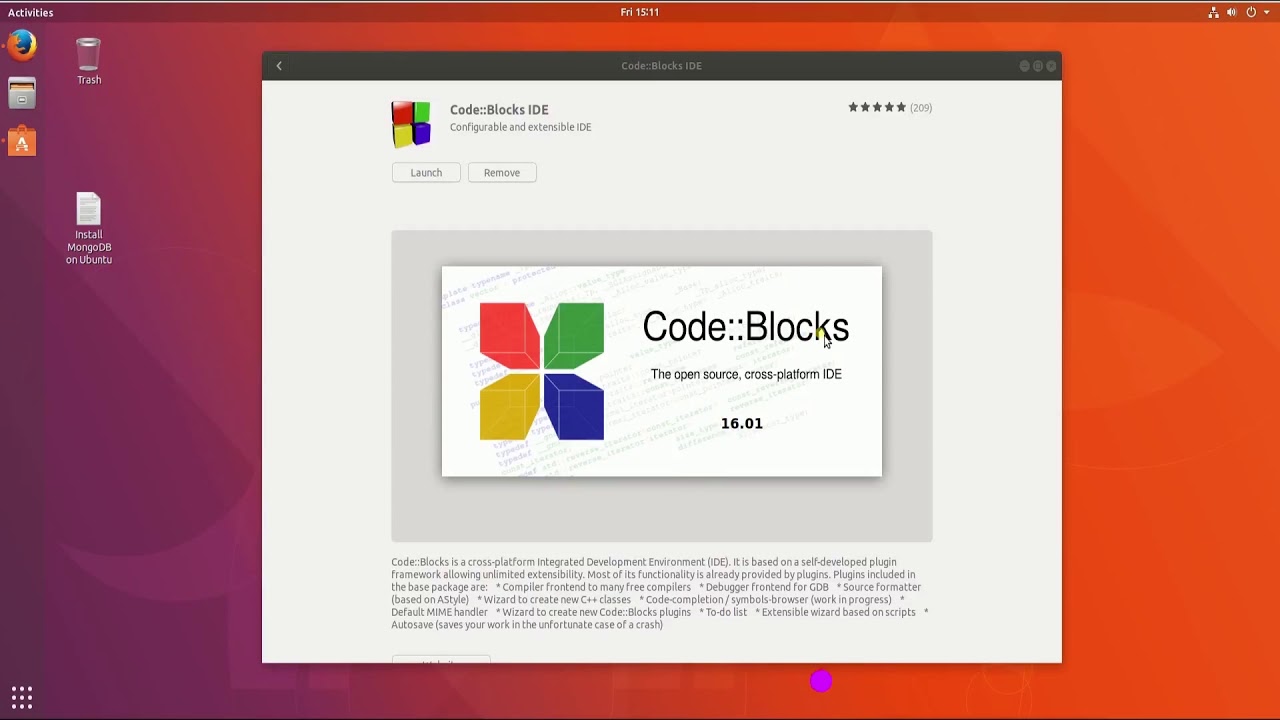Open the Files manager in dock
The height and width of the screenshot is (720, 1280).
pyautogui.click(x=21, y=94)
